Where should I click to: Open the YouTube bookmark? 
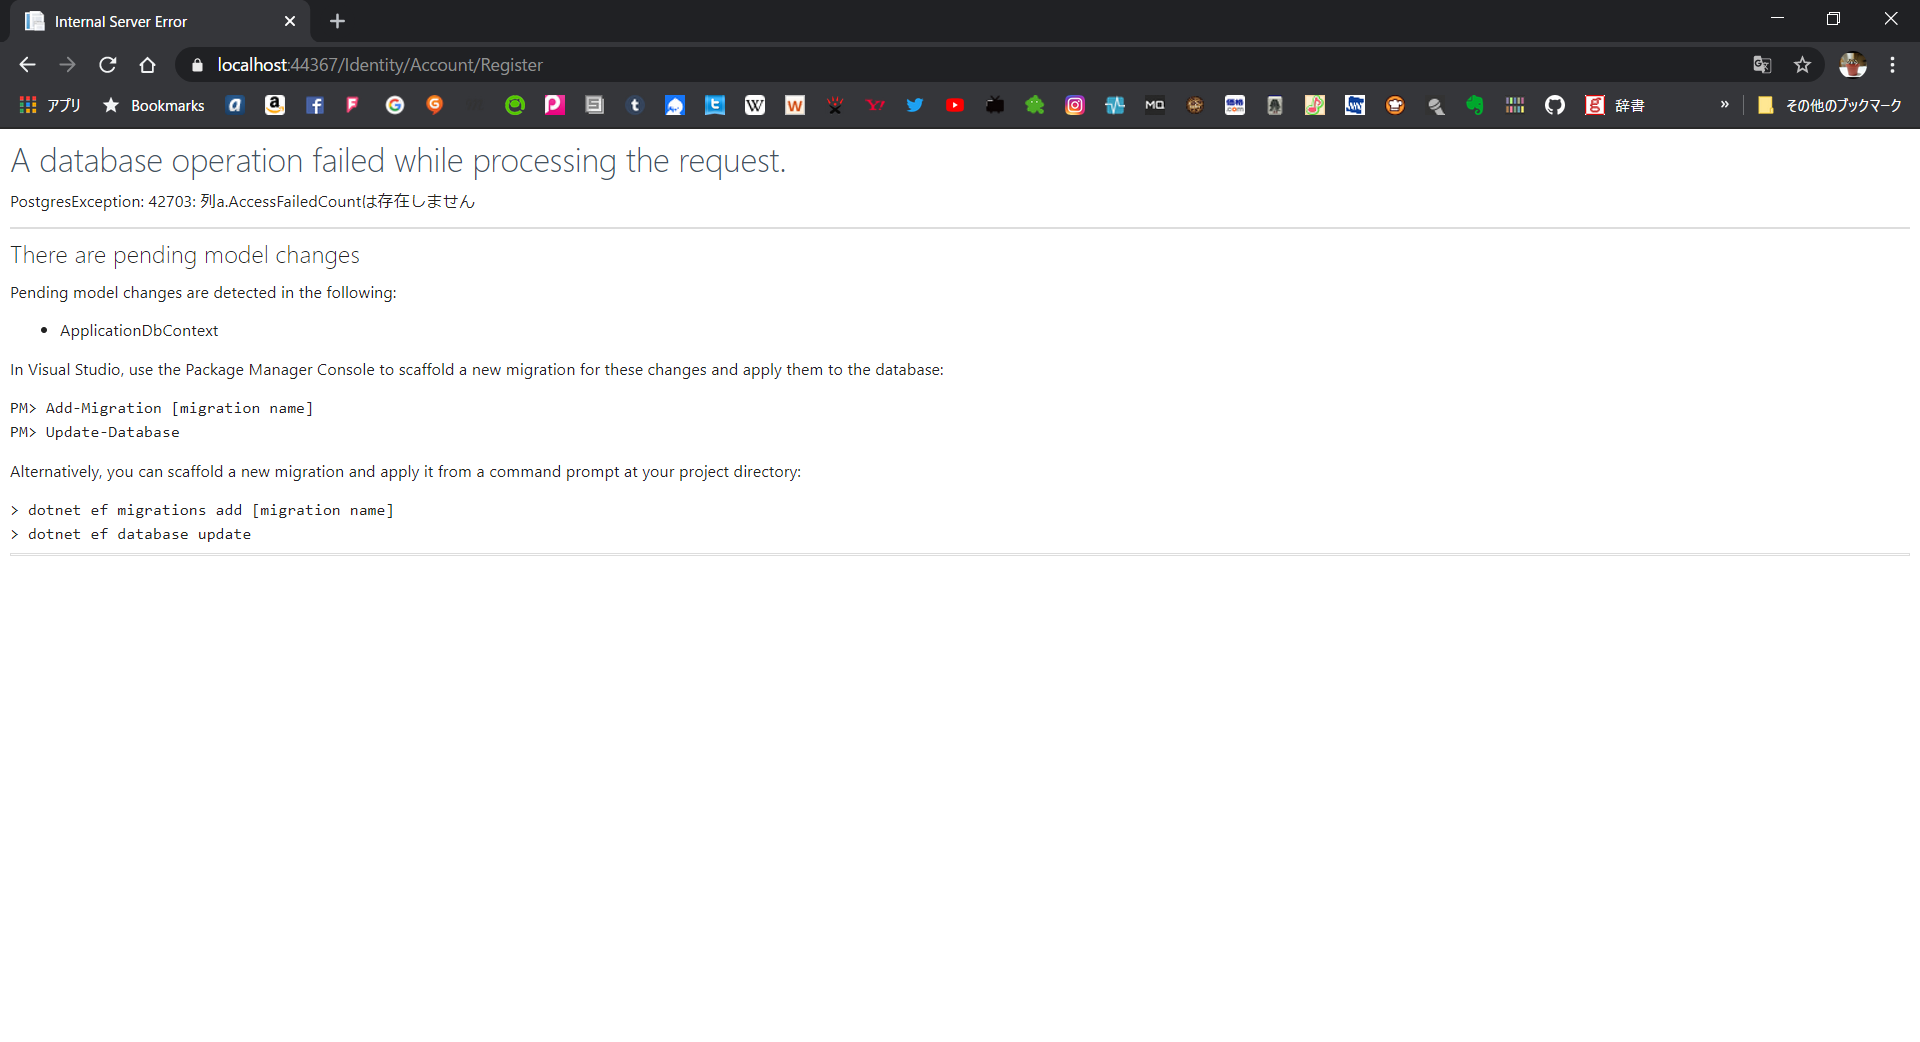[955, 105]
